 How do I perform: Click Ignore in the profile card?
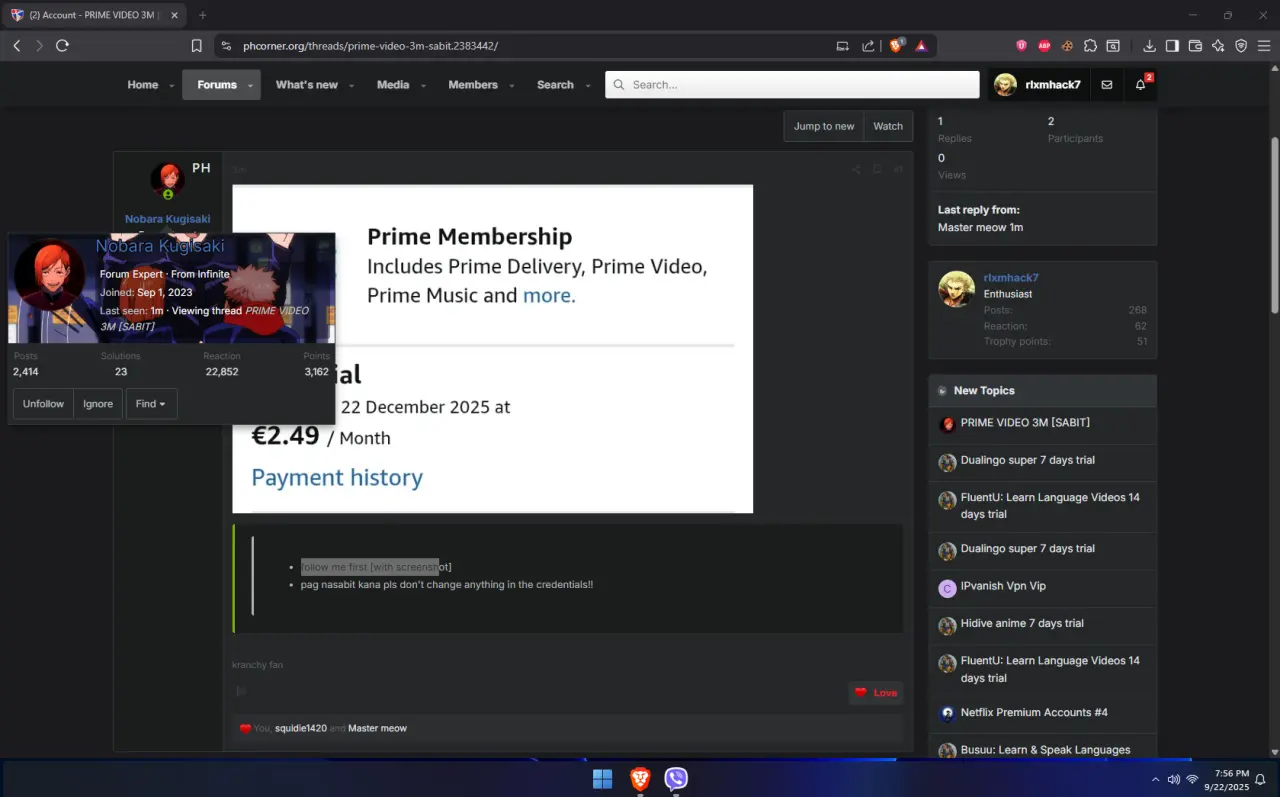tap(98, 404)
